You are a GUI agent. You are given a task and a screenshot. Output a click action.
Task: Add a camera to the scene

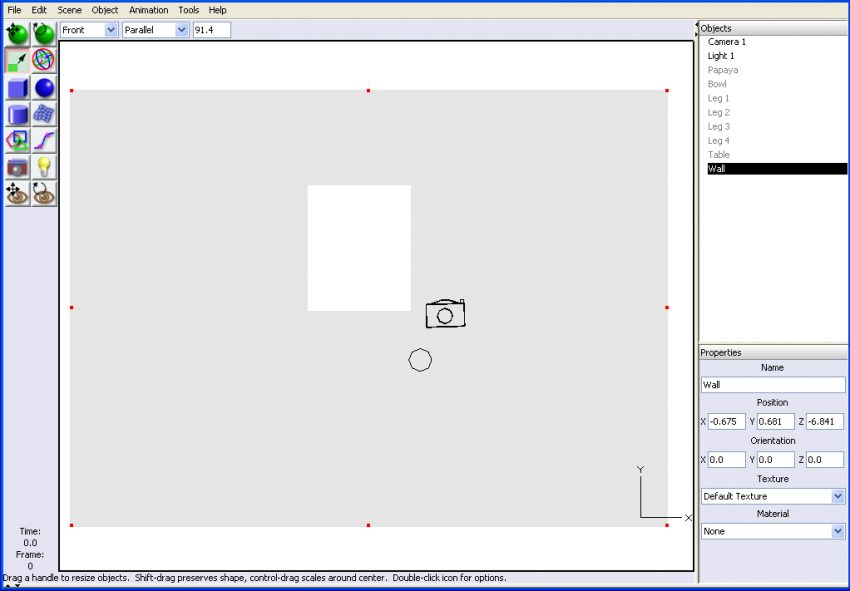click(x=15, y=167)
